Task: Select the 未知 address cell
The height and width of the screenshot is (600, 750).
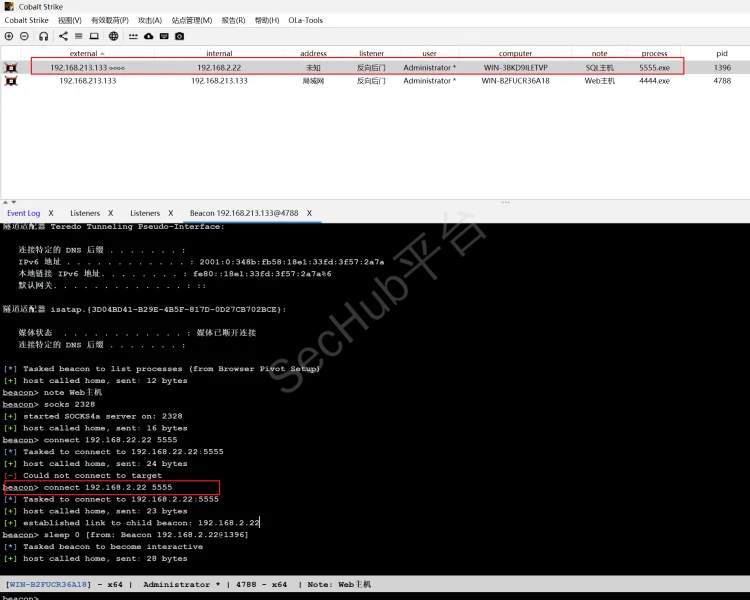Action: coord(313,67)
